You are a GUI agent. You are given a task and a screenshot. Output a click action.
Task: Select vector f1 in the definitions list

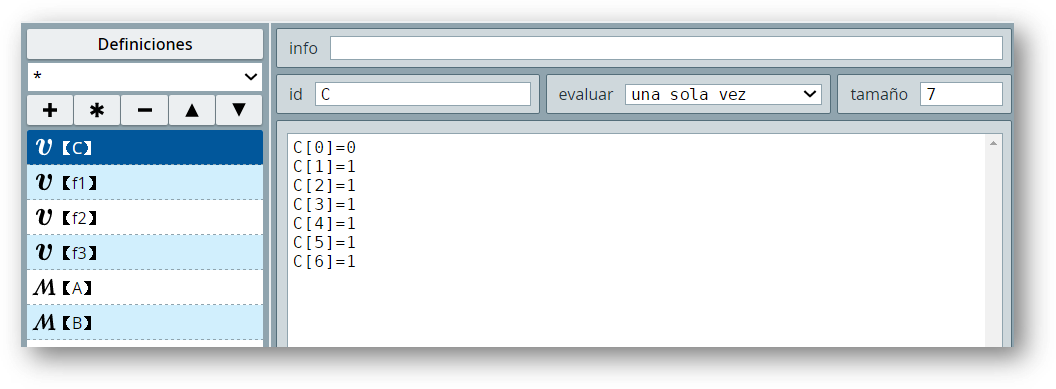click(x=145, y=182)
